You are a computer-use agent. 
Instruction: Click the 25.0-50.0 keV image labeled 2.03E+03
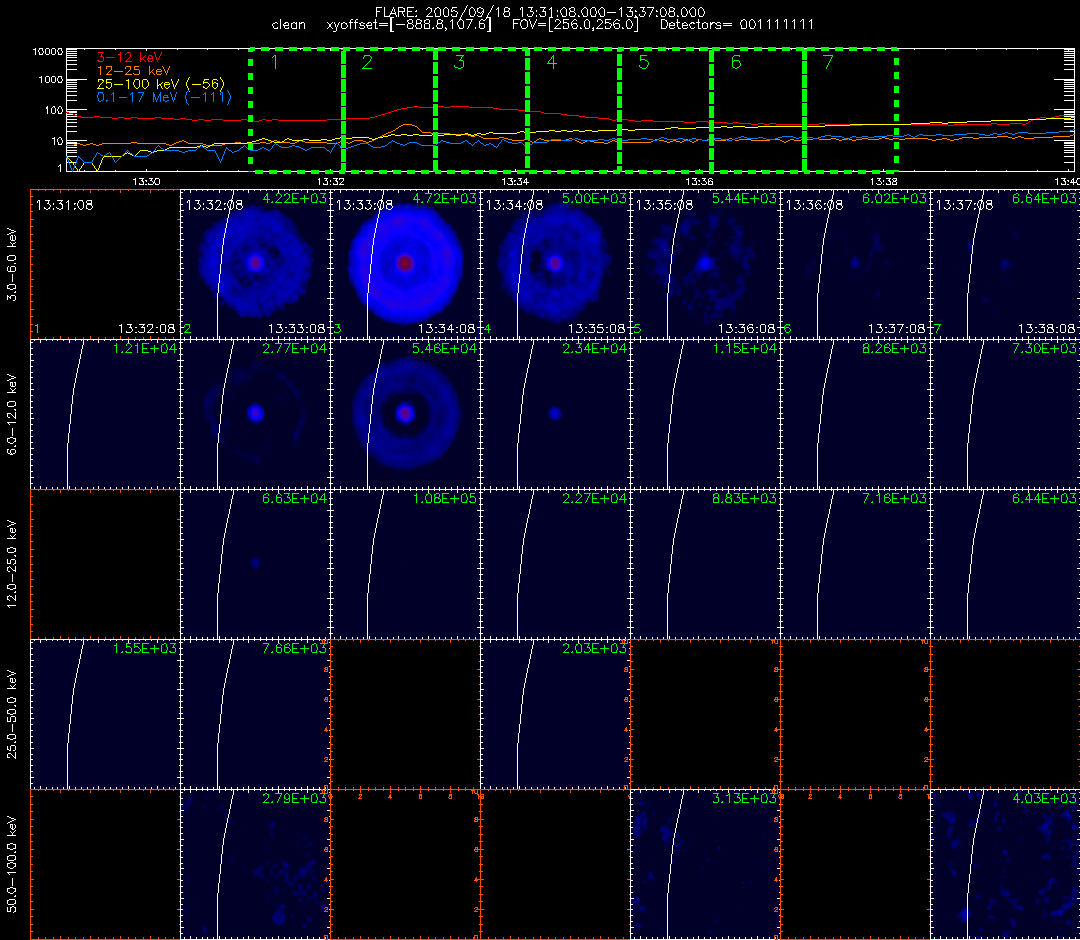pyautogui.click(x=555, y=714)
